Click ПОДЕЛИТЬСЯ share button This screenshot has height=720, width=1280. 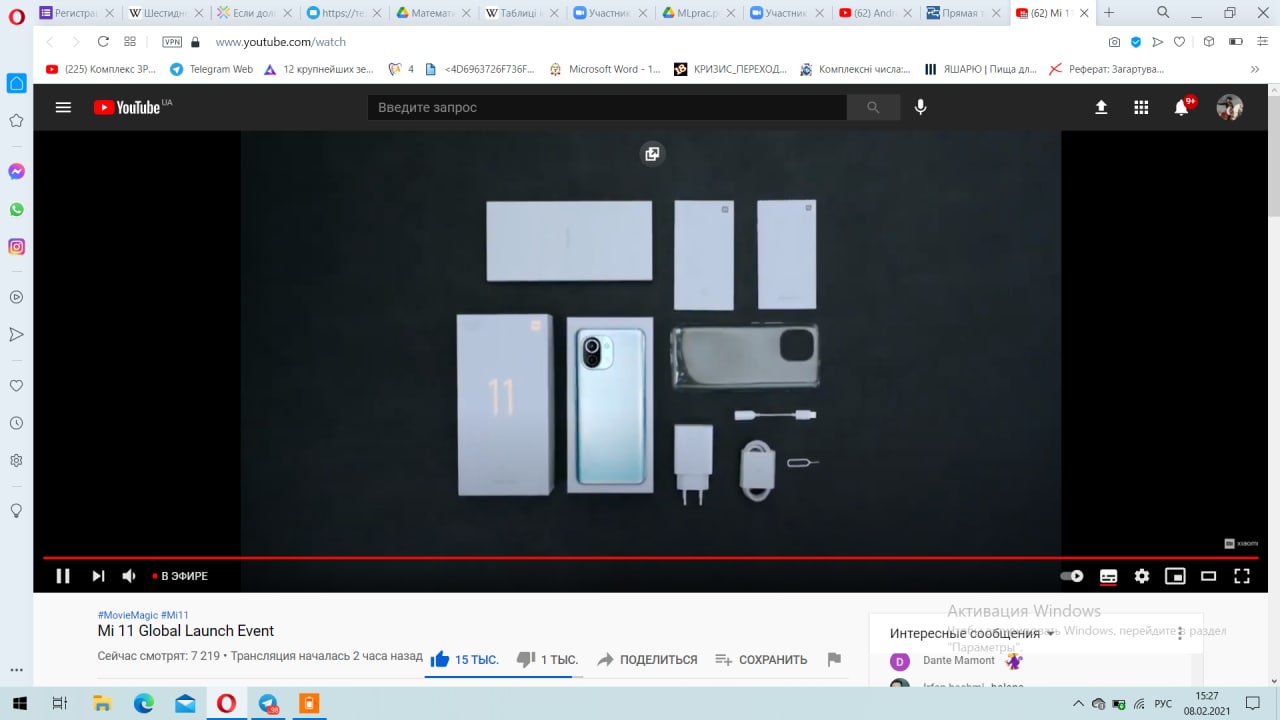pos(647,659)
